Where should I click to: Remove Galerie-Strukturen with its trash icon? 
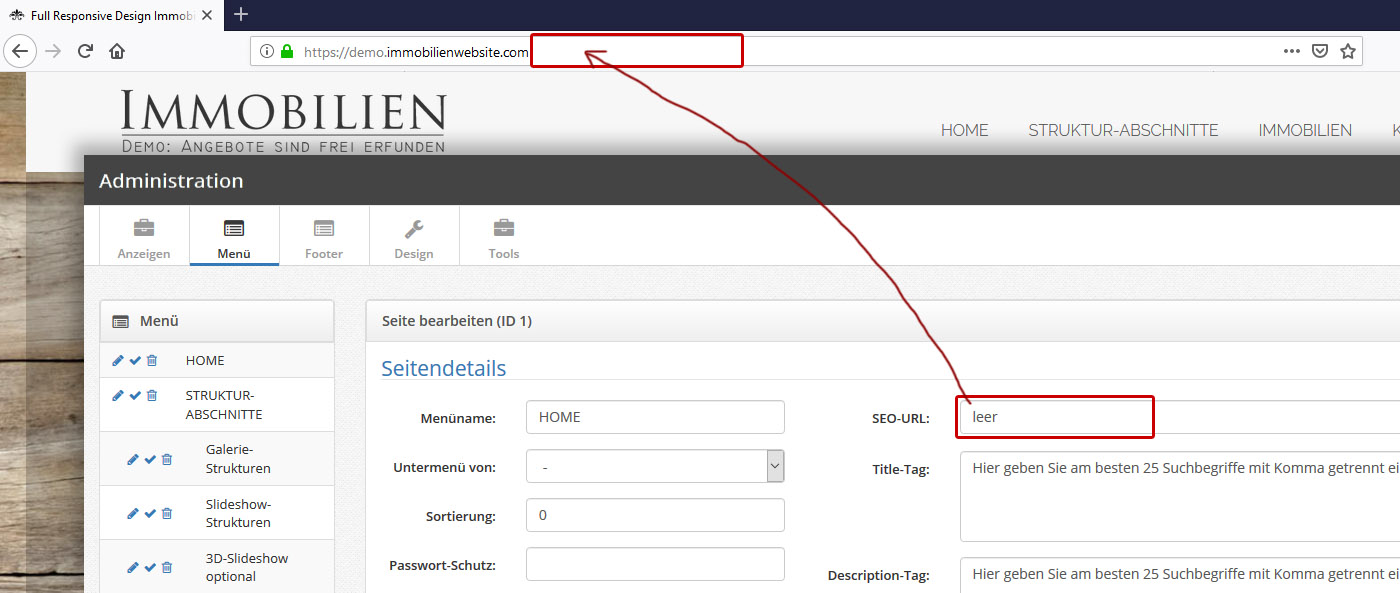(x=167, y=459)
